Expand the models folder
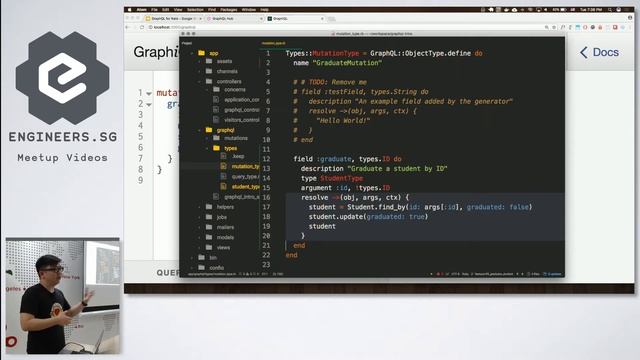 tap(200, 237)
